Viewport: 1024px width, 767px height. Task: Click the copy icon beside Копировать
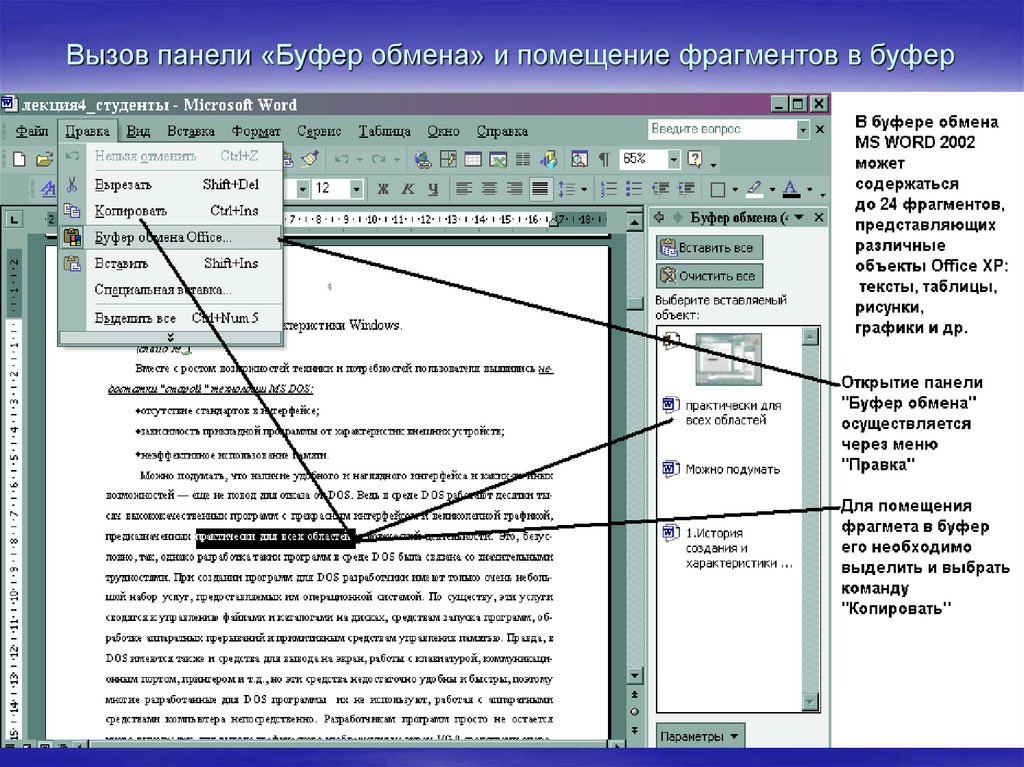(x=72, y=210)
